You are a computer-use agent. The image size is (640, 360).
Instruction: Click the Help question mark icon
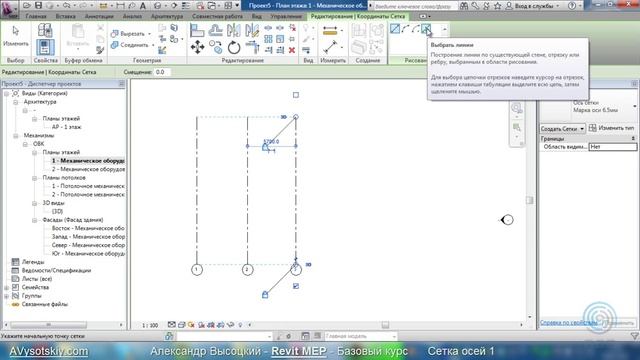(572, 6)
